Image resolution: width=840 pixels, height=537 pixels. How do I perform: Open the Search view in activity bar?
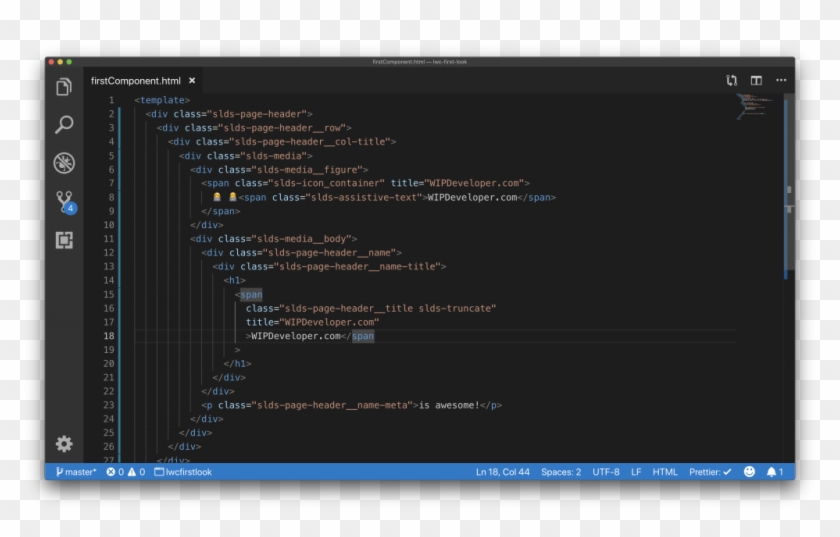tap(64, 125)
